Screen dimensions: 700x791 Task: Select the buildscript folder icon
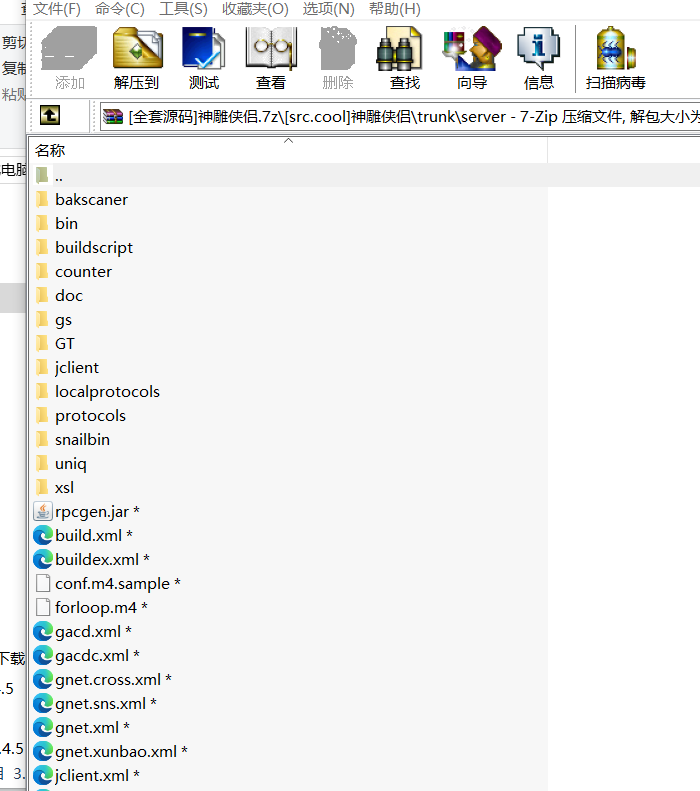click(x=42, y=247)
